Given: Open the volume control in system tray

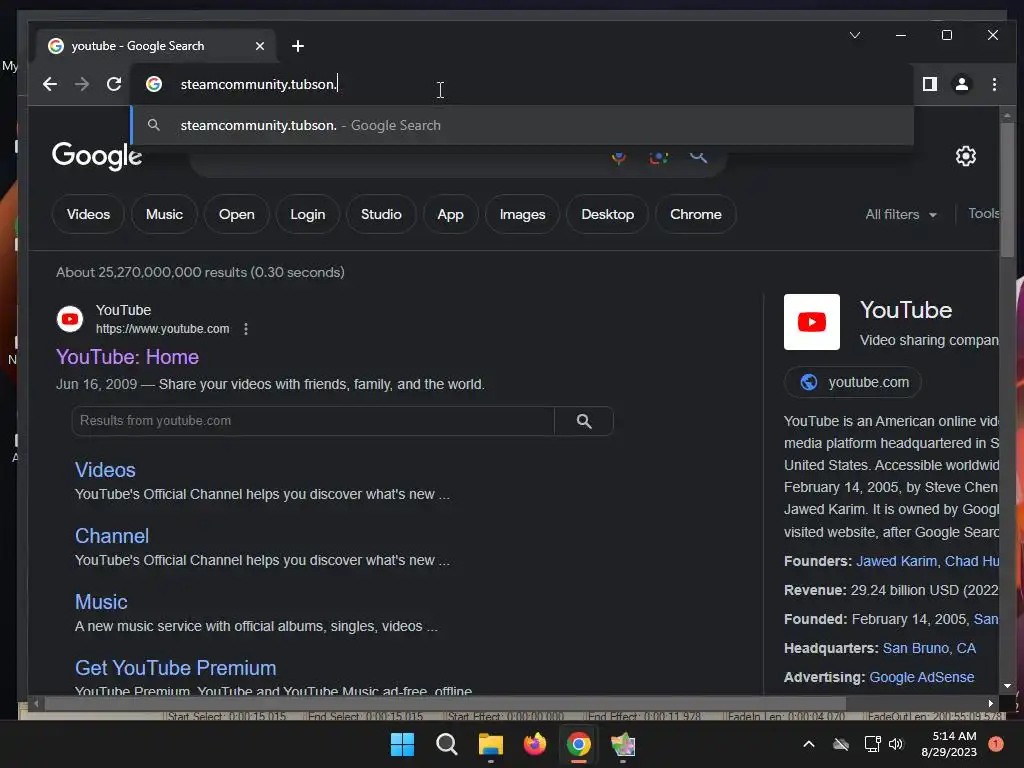Looking at the screenshot, I should click(896, 744).
